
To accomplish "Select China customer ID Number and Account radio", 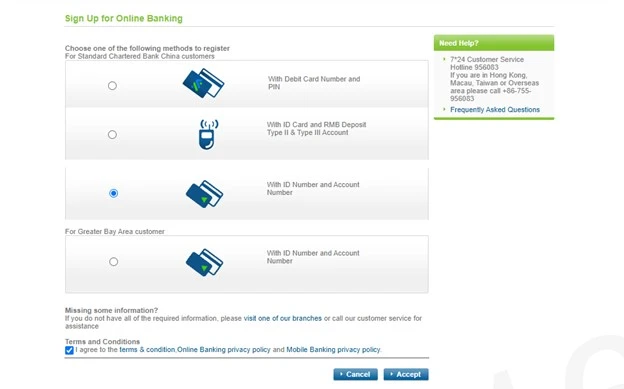I will [113, 193].
